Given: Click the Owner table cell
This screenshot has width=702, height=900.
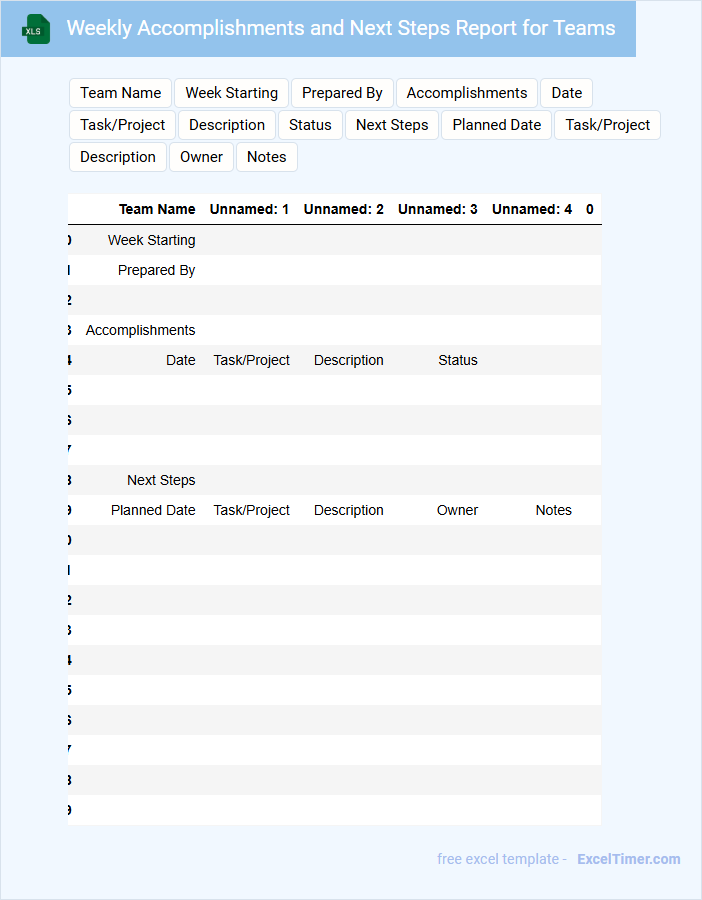Looking at the screenshot, I should click(457, 510).
